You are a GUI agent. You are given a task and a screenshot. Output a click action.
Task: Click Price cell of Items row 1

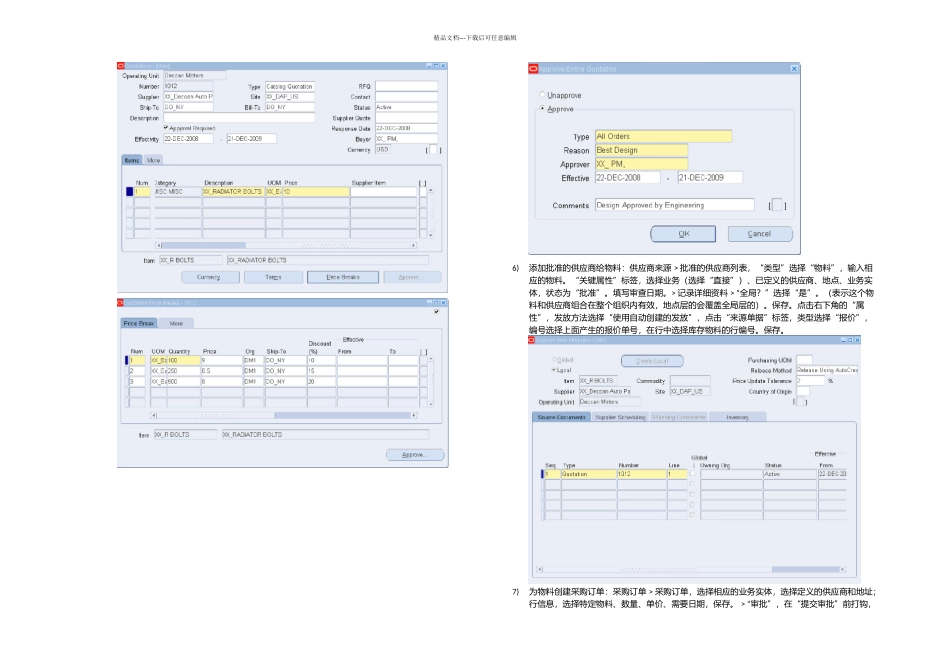click(x=316, y=191)
